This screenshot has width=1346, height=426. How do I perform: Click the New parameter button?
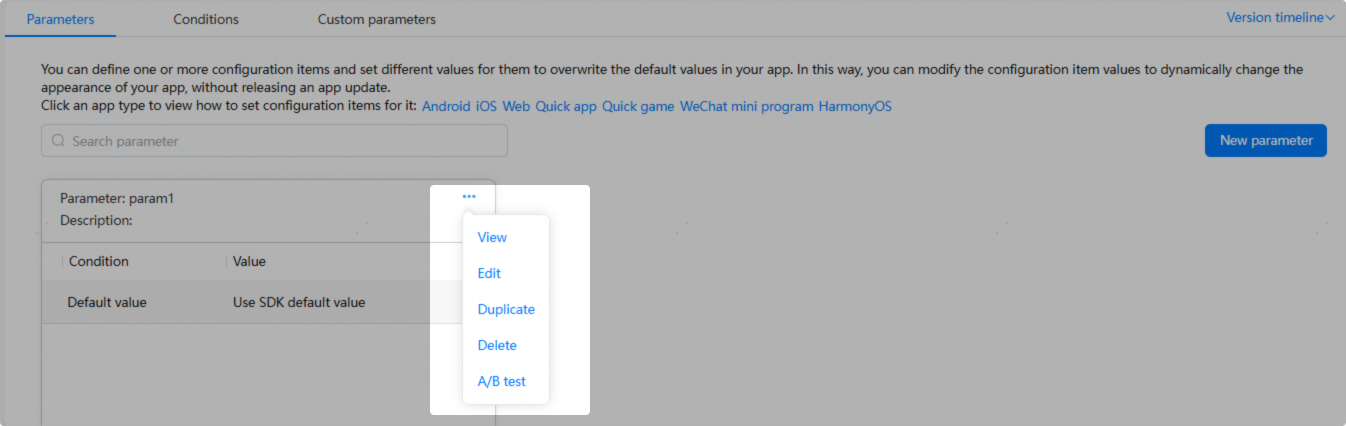coord(1266,141)
